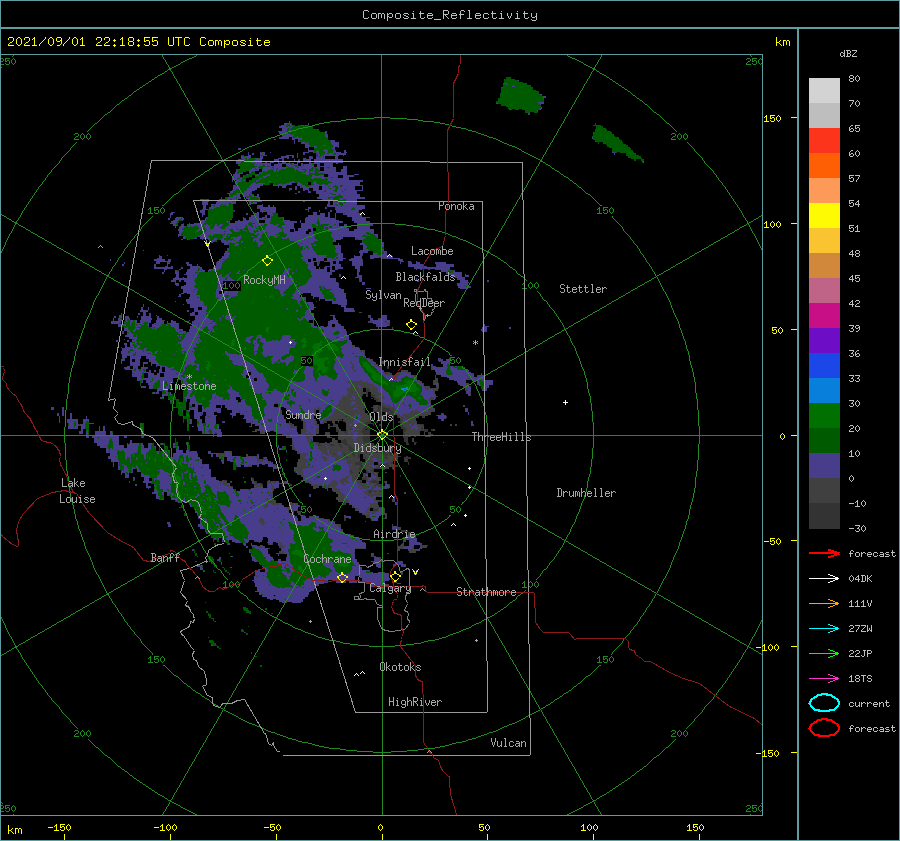
Task: Click the radar site marker at Olds
Action: [x=382, y=435]
